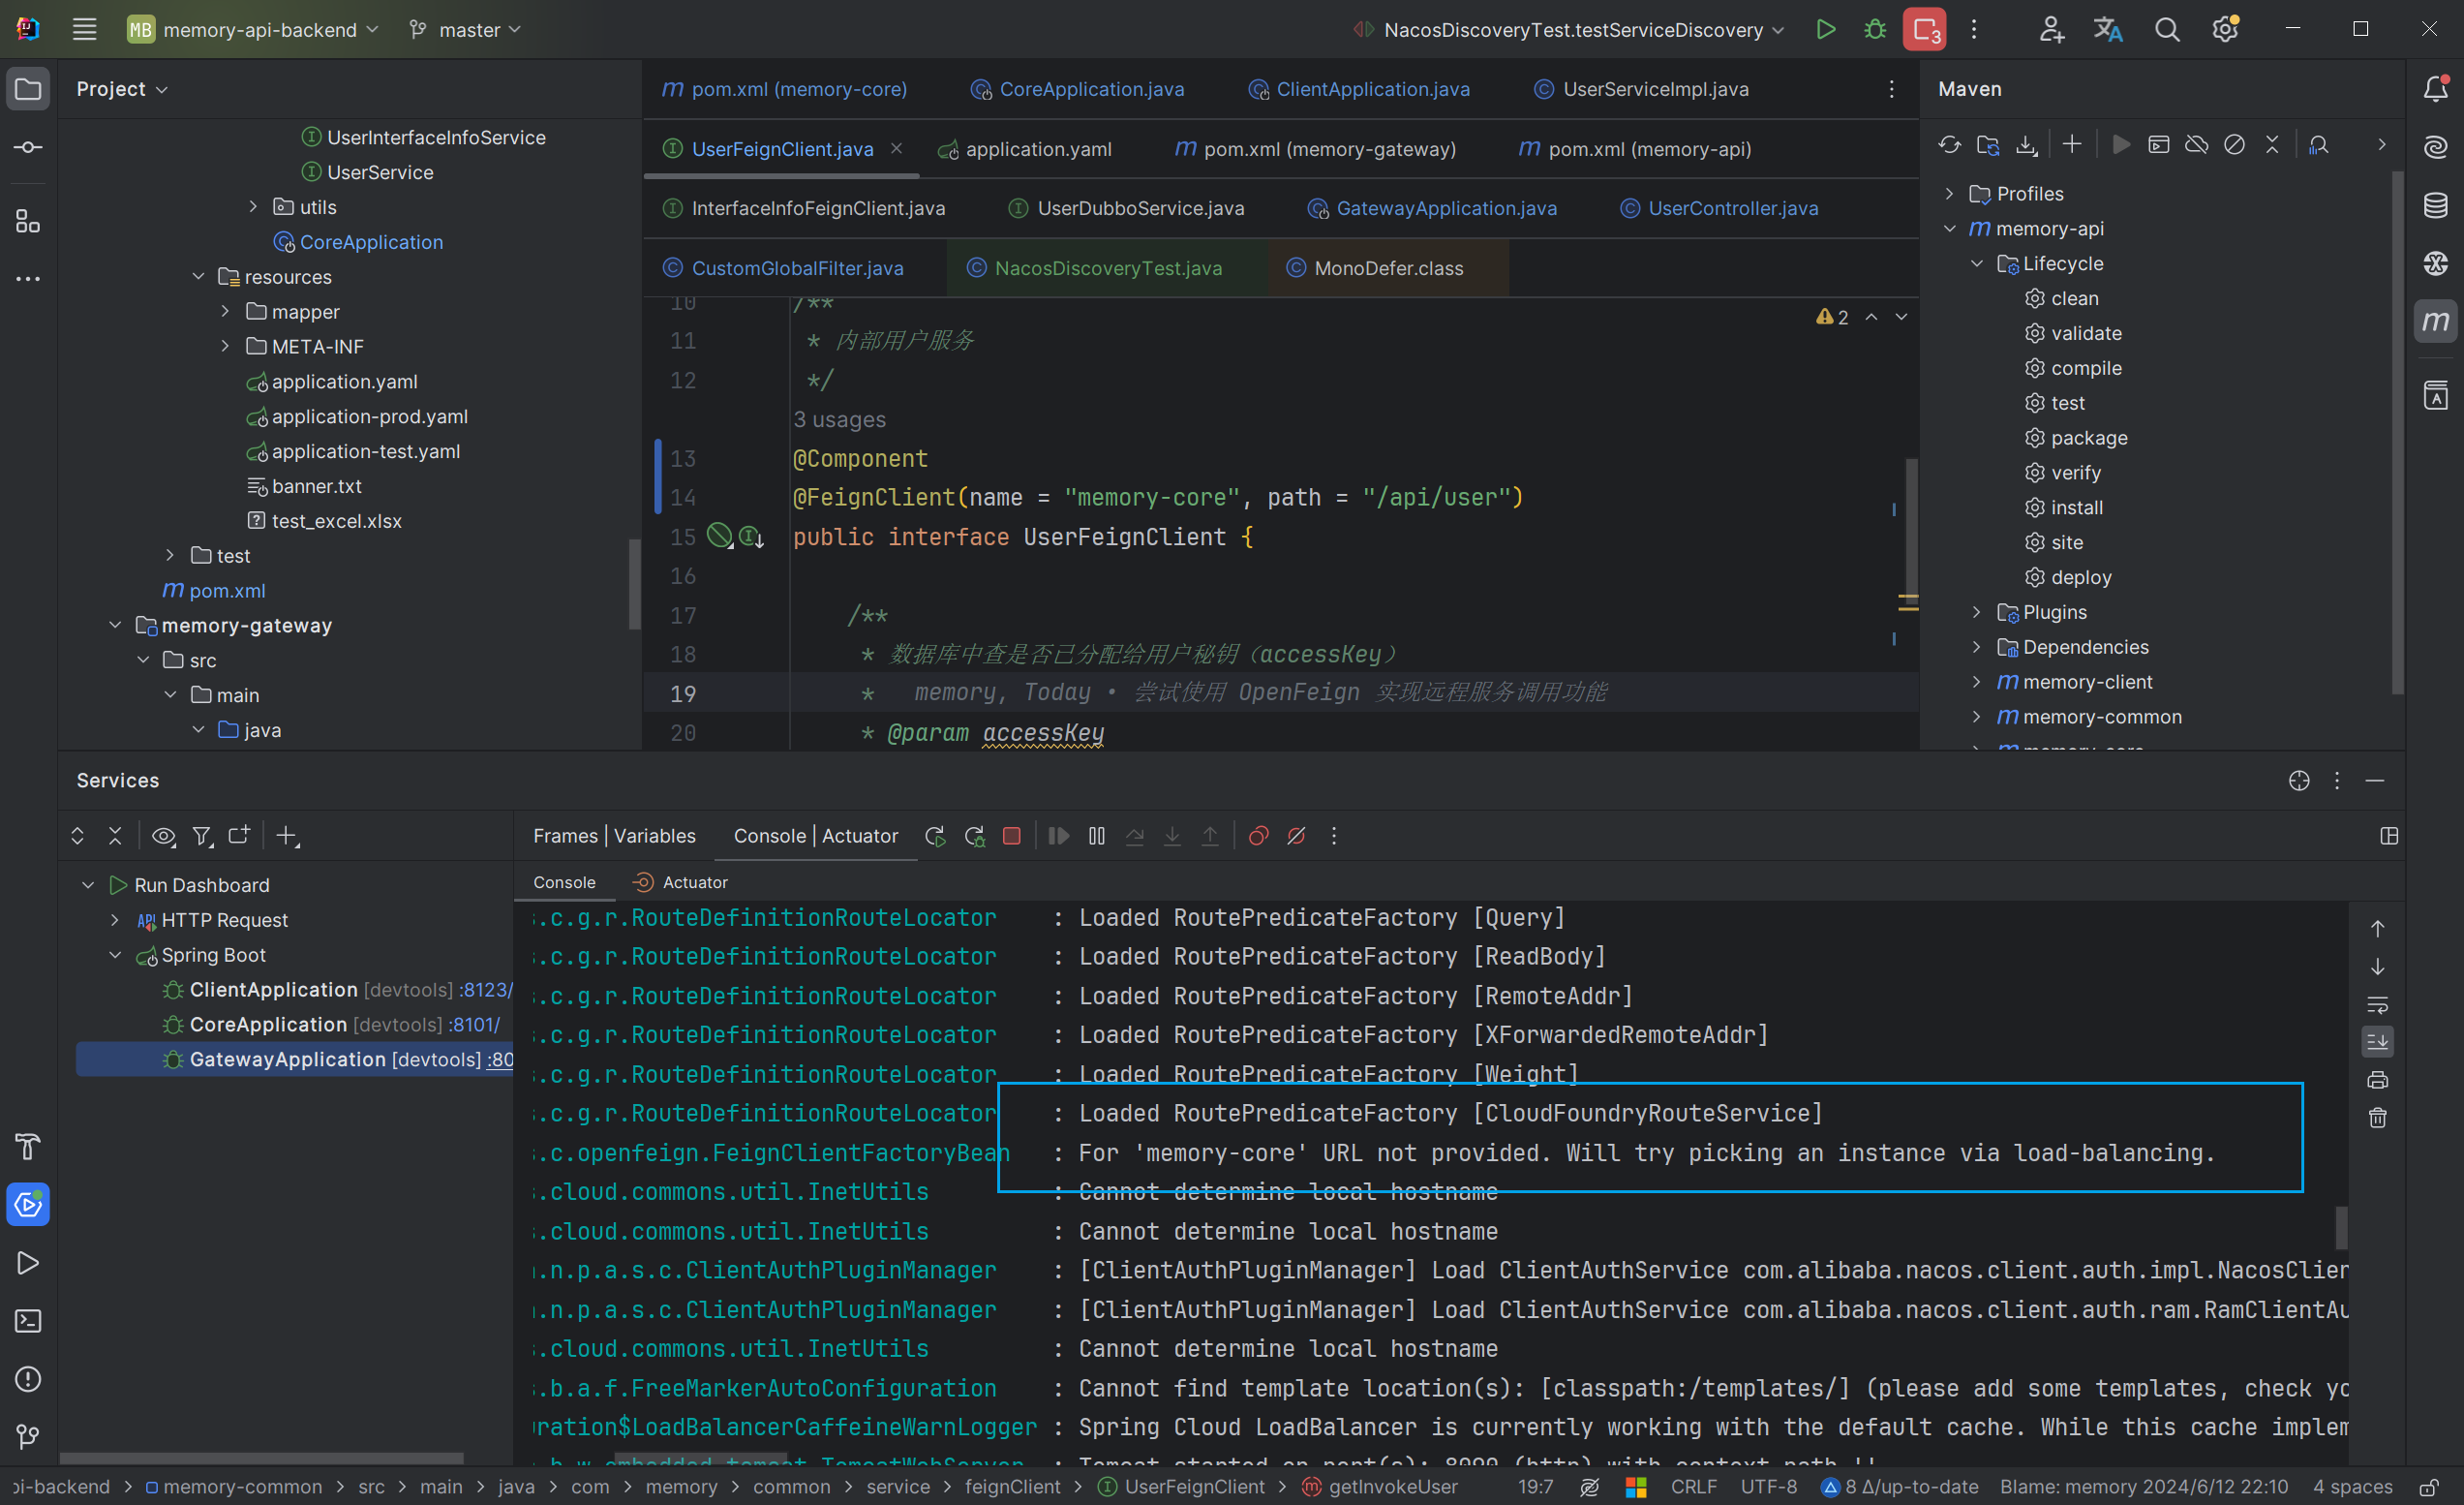Open the Problems tool window icon
Screen dimensions: 2464x1505
tap(28, 1379)
